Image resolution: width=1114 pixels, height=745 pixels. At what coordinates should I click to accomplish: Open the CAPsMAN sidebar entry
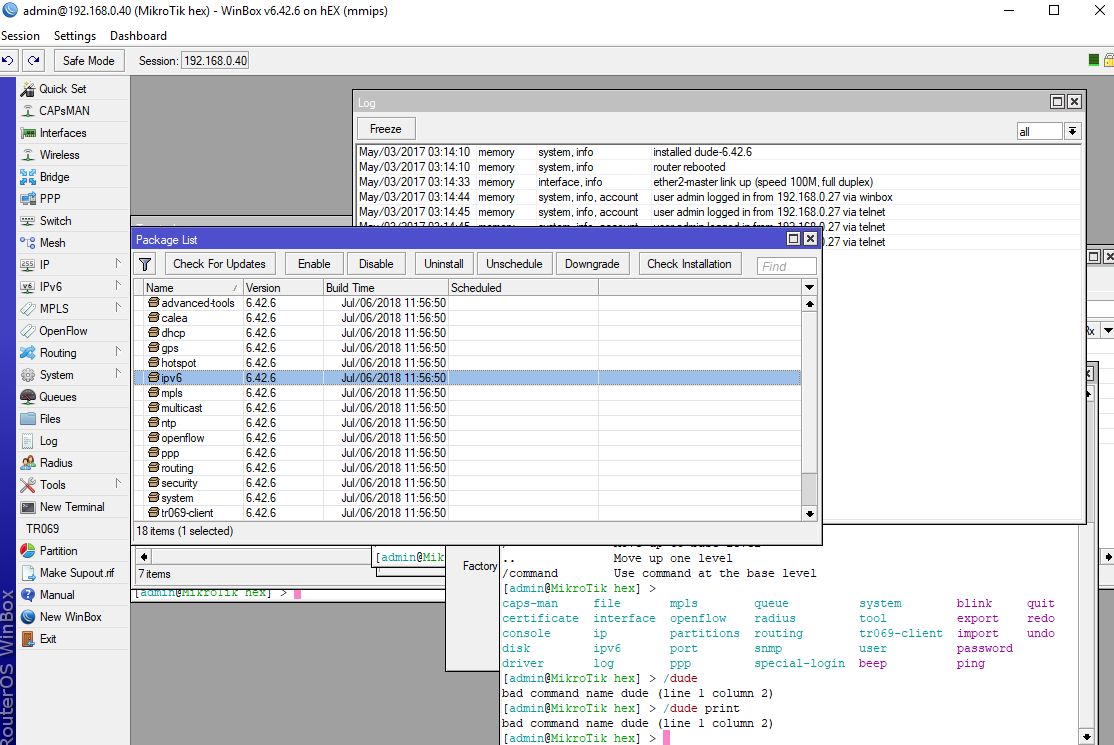point(64,111)
